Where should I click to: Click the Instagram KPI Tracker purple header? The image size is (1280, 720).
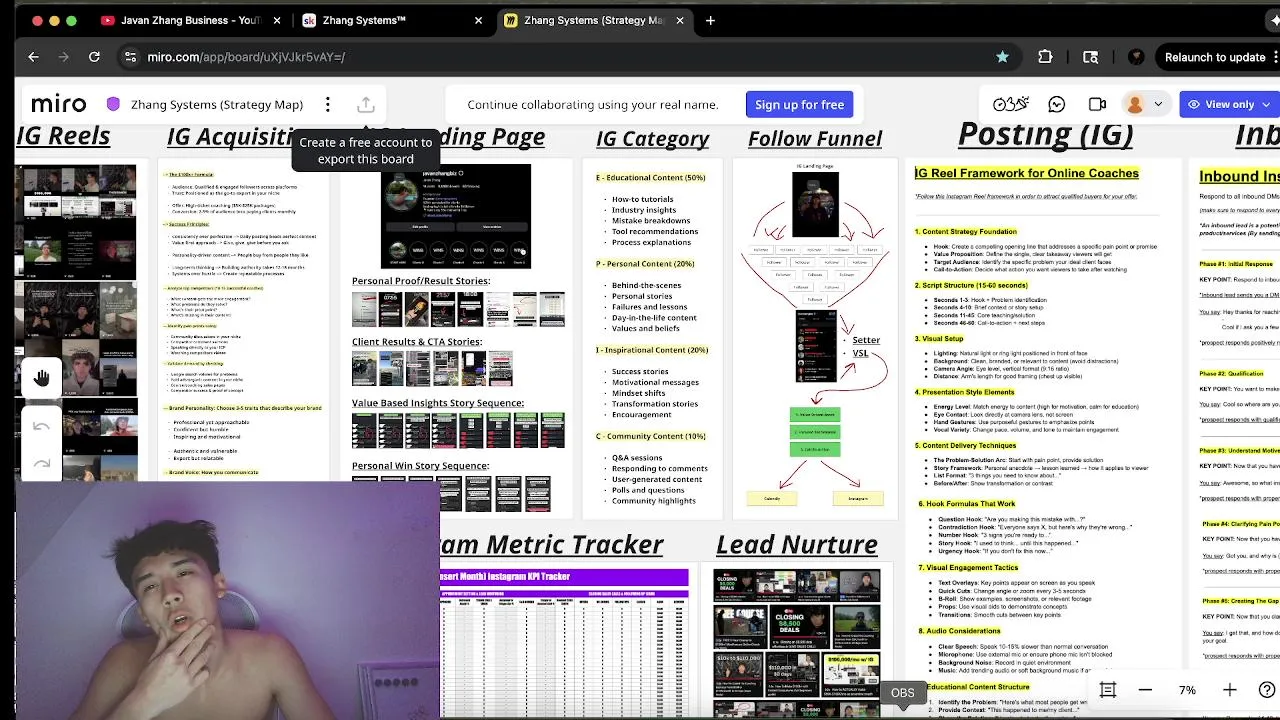point(564,576)
